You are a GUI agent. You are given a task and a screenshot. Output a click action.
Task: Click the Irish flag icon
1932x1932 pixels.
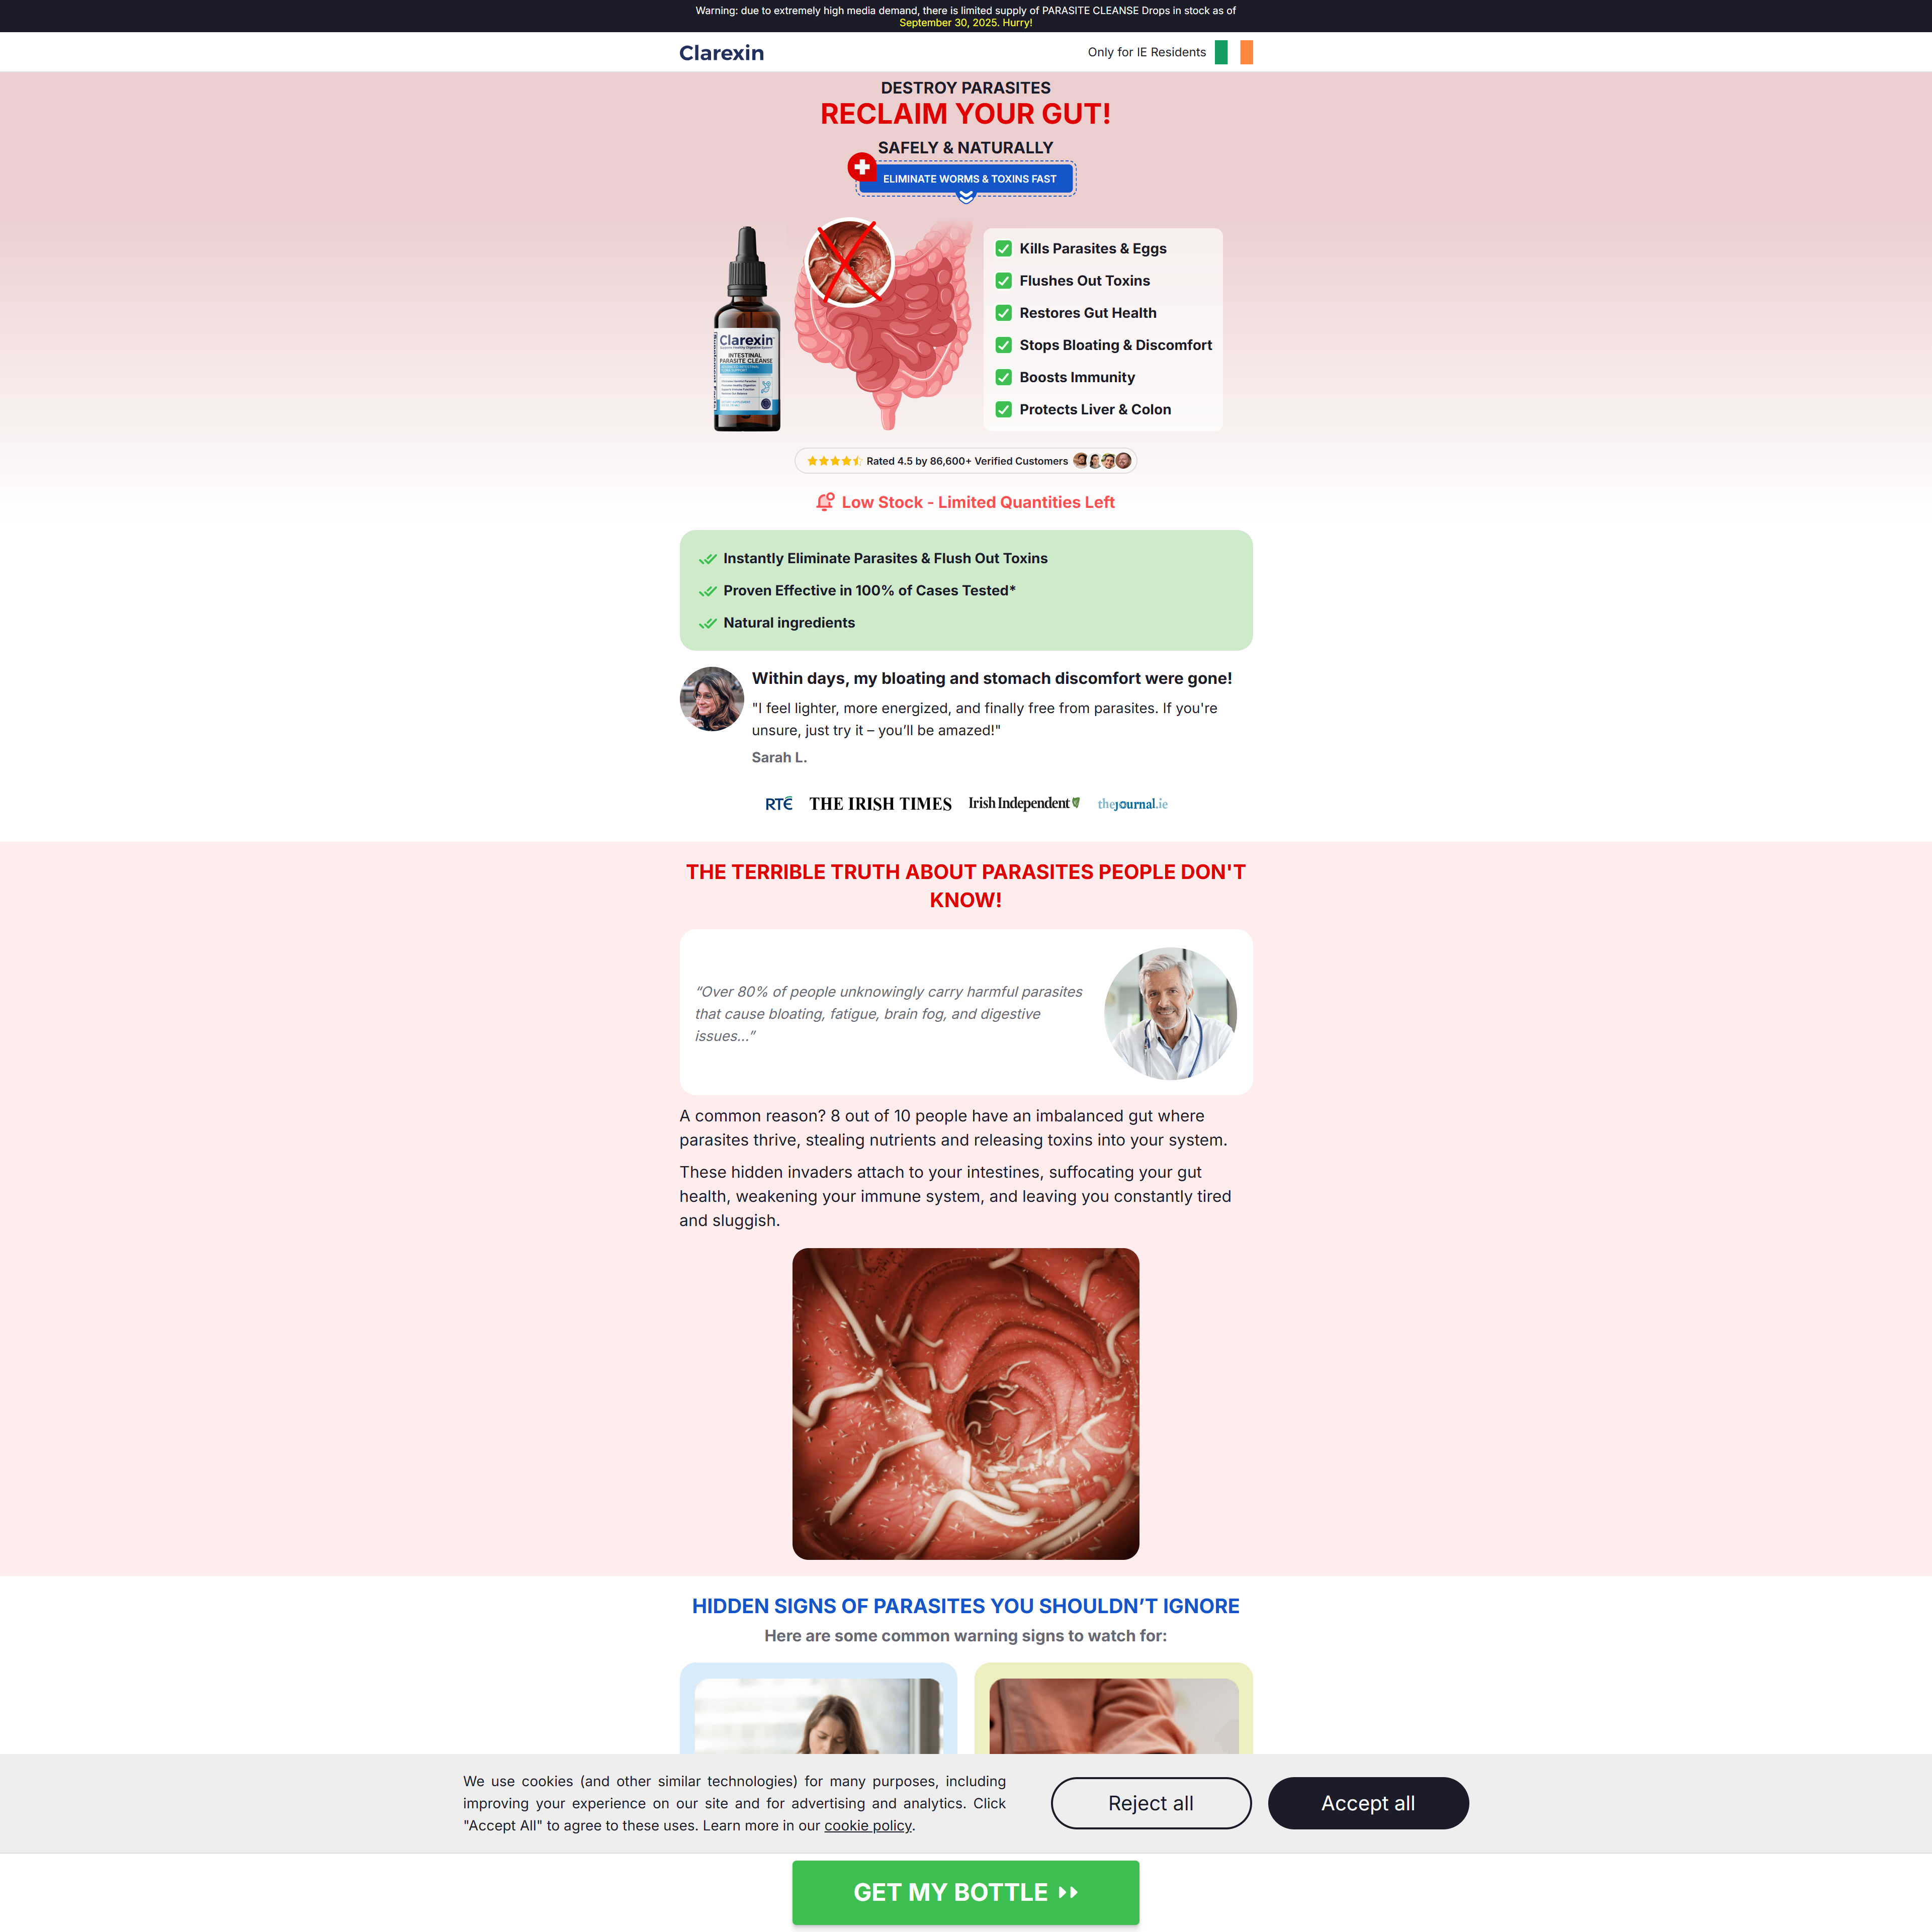tap(1233, 52)
